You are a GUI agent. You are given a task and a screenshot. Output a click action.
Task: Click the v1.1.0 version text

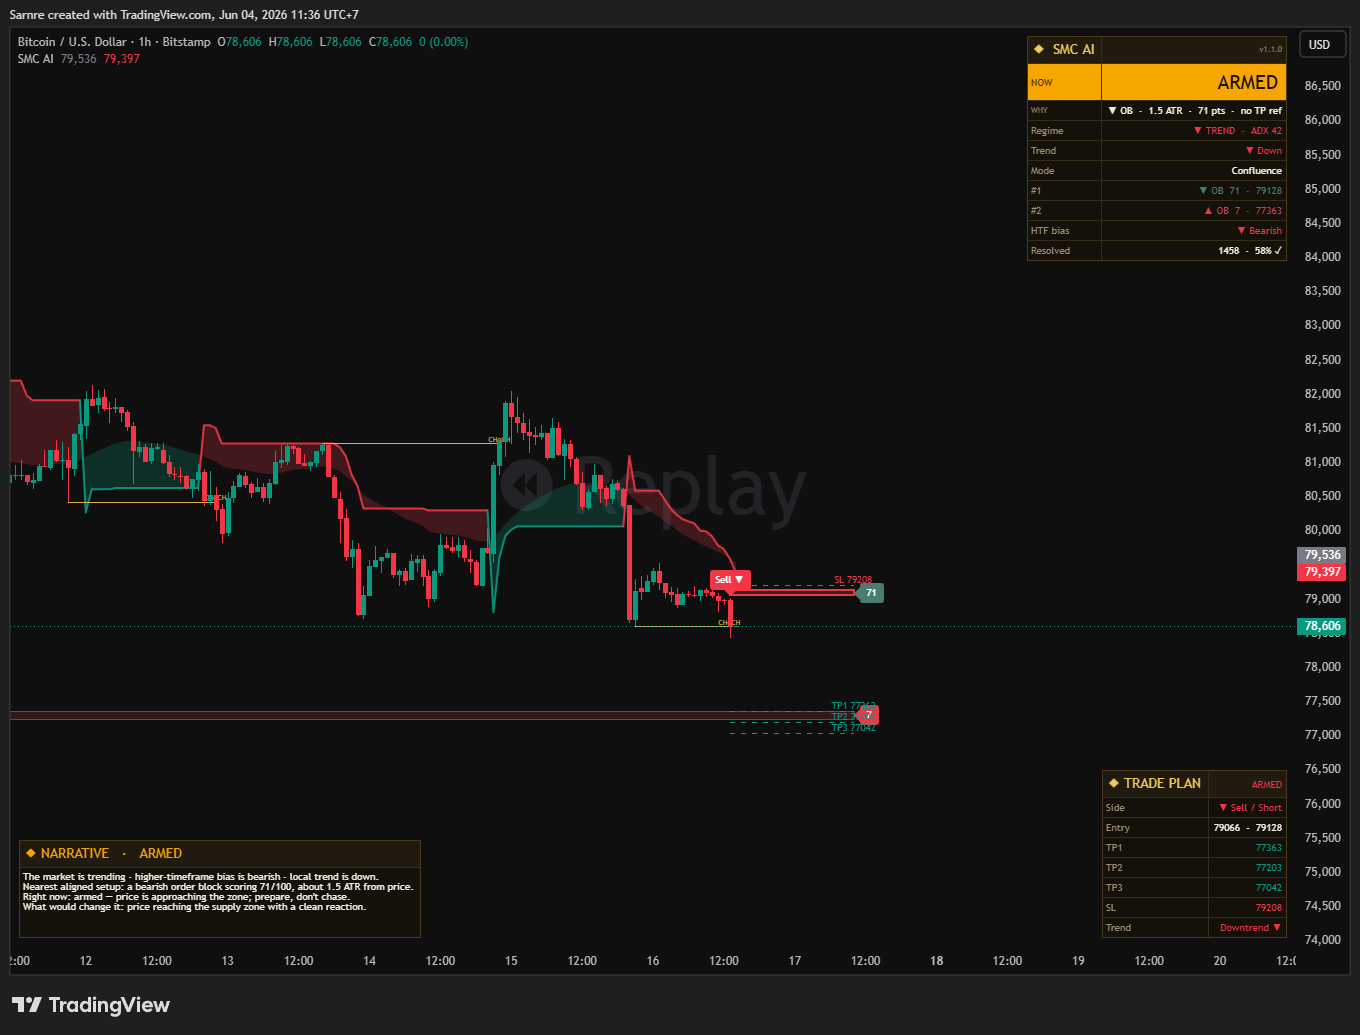click(x=1270, y=50)
